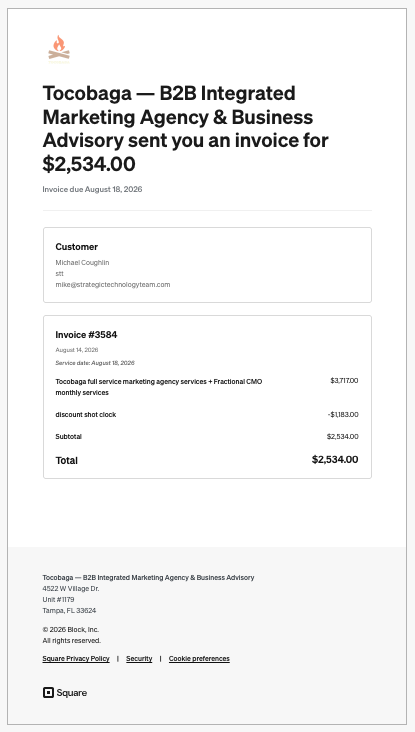This screenshot has width=415, height=732.
Task: Click the Tocobaga full service marketing line item
Action: tap(159, 387)
